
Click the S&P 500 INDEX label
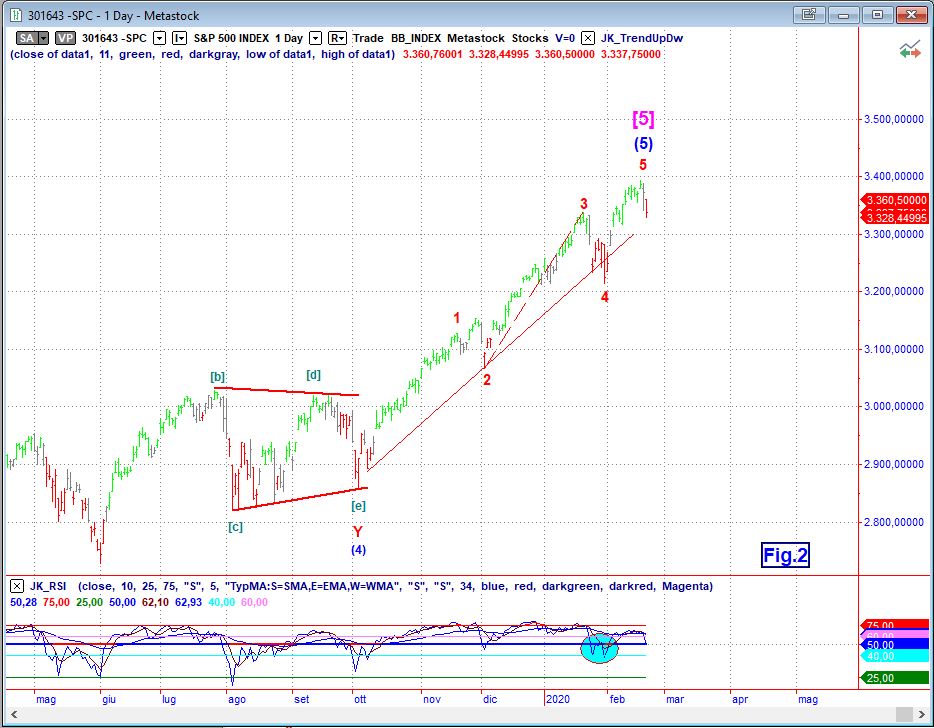pyautogui.click(x=231, y=38)
